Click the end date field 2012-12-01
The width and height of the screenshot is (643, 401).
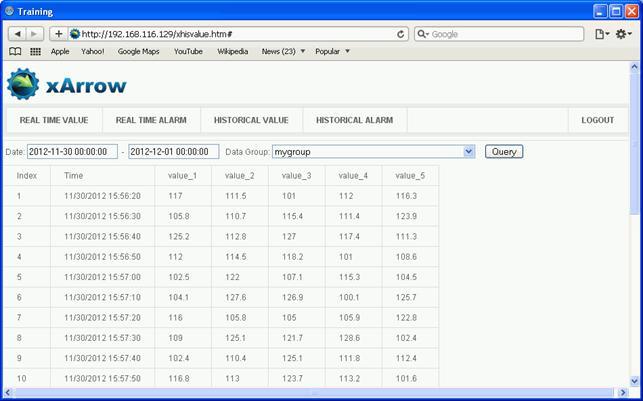[x=174, y=152]
